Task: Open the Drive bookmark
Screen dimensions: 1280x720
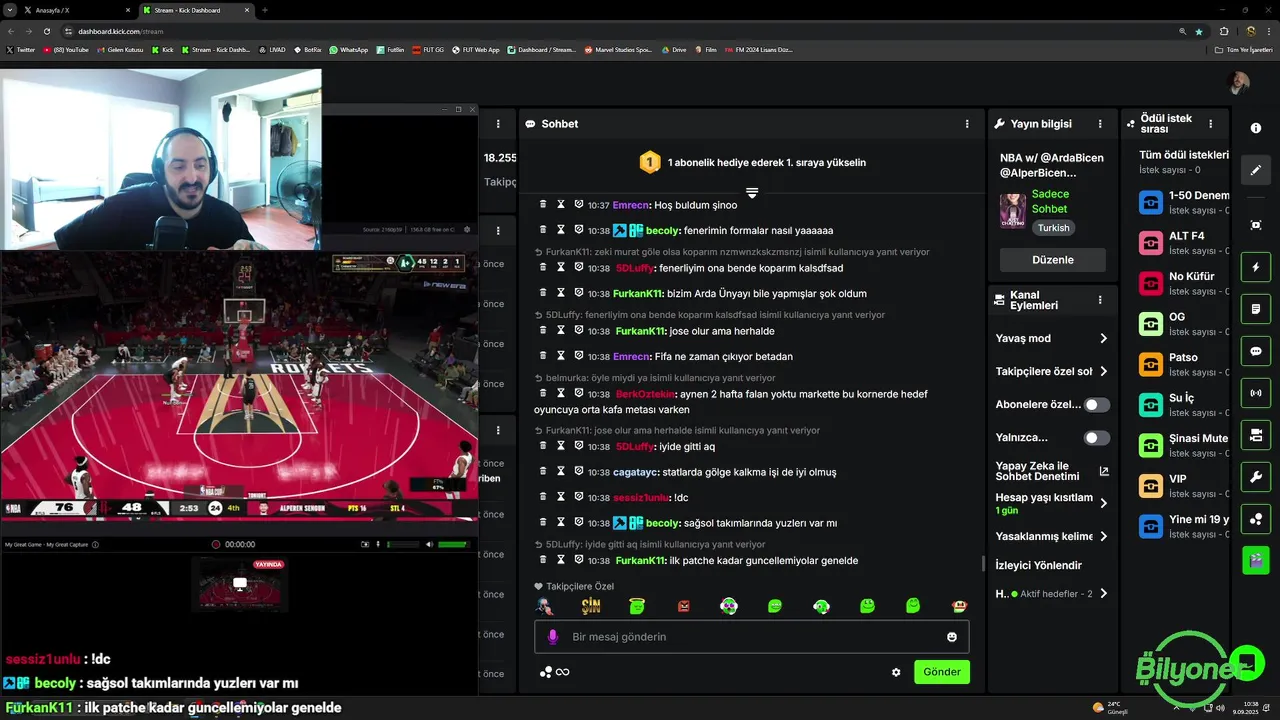Action: pyautogui.click(x=674, y=49)
